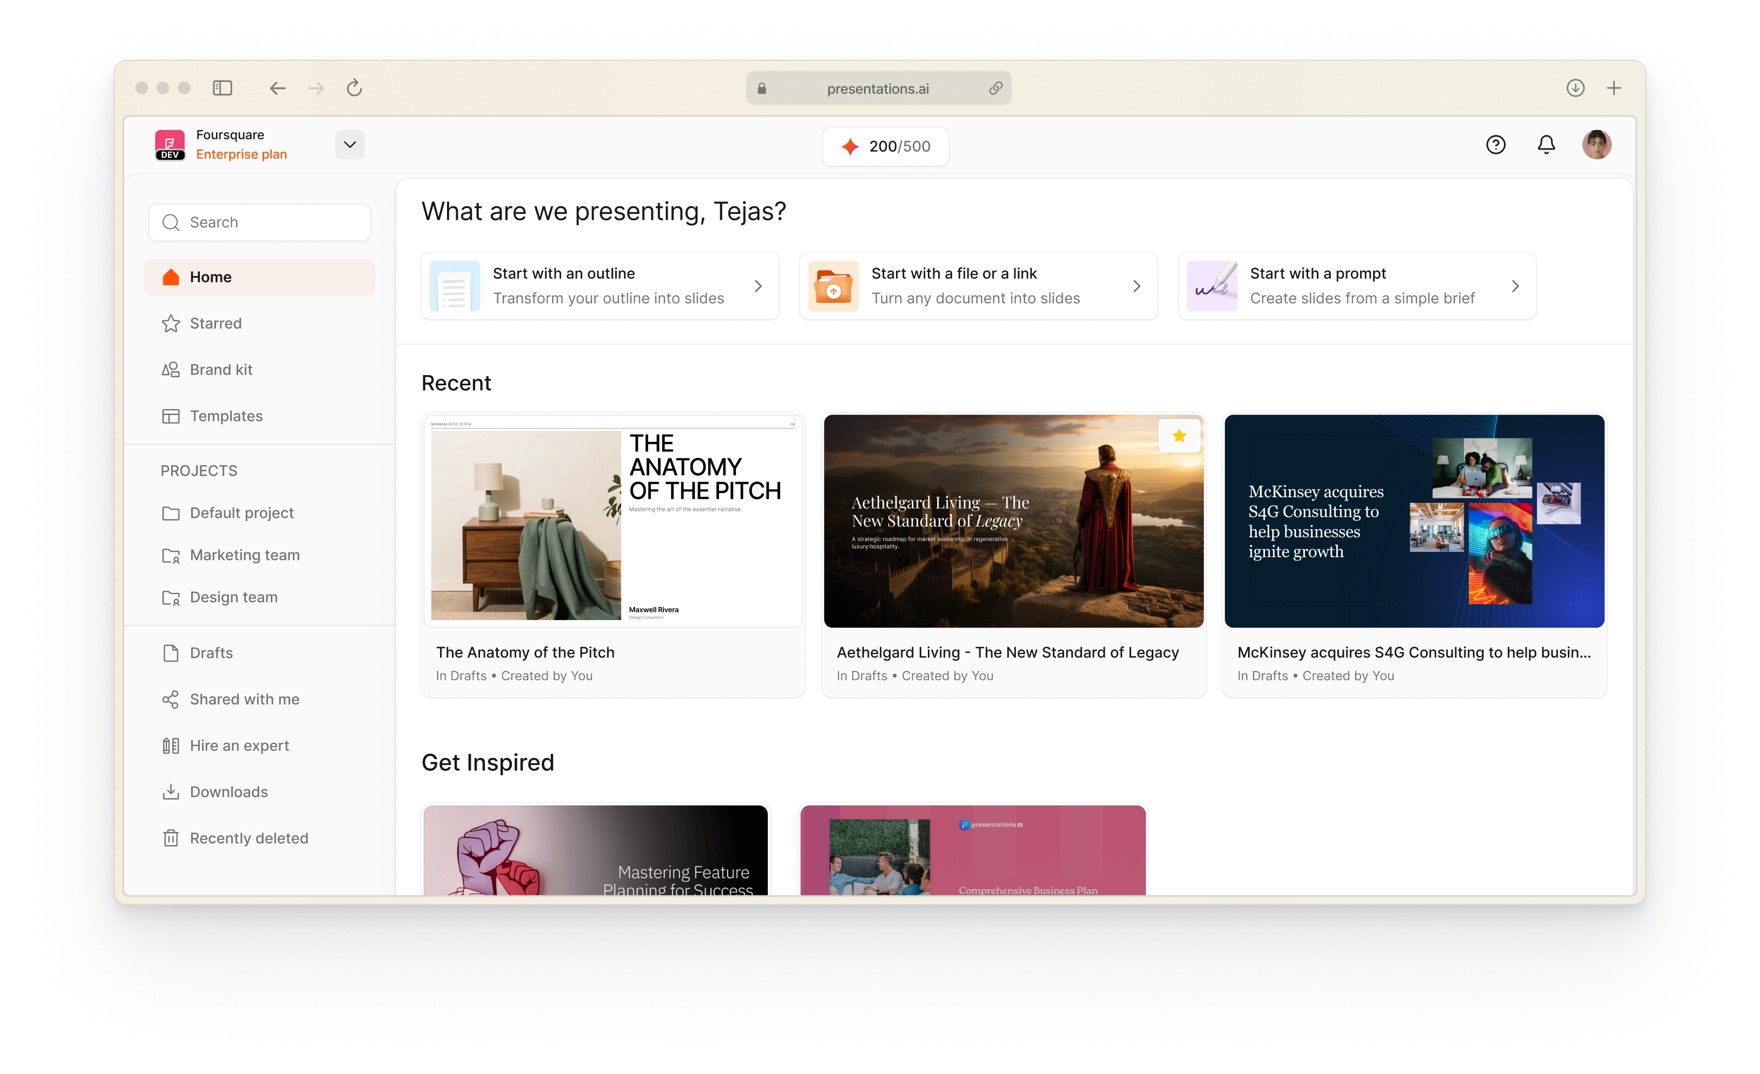Copy link icon in address bar

996,88
